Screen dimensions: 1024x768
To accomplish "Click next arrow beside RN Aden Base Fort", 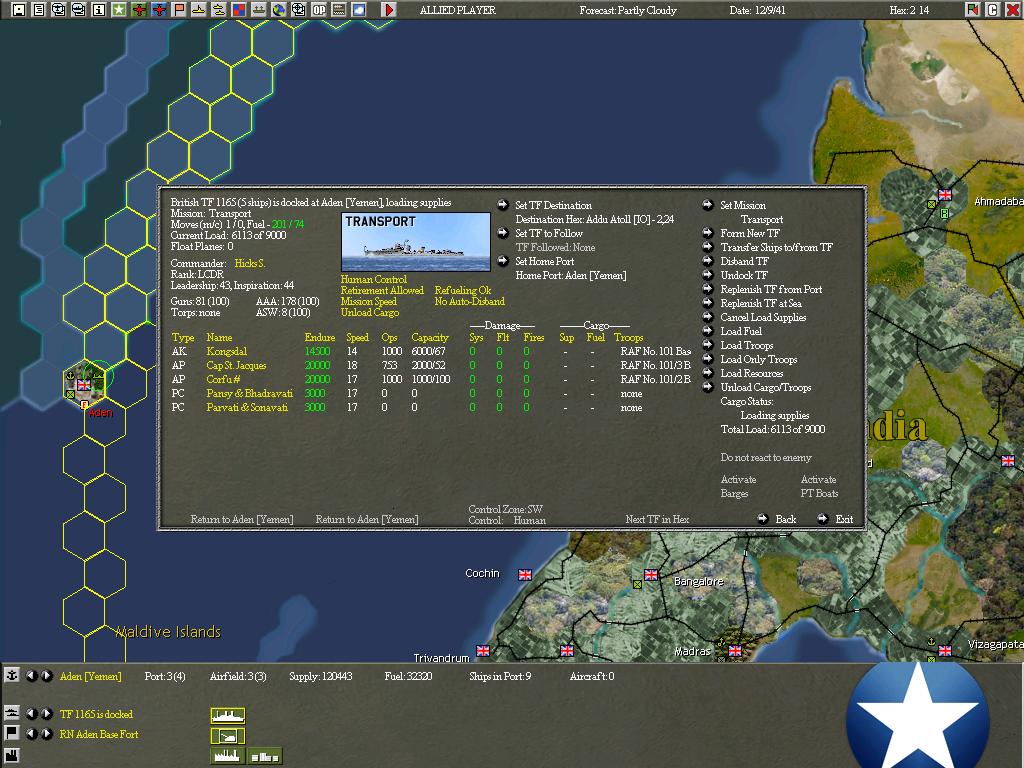I will (x=46, y=734).
